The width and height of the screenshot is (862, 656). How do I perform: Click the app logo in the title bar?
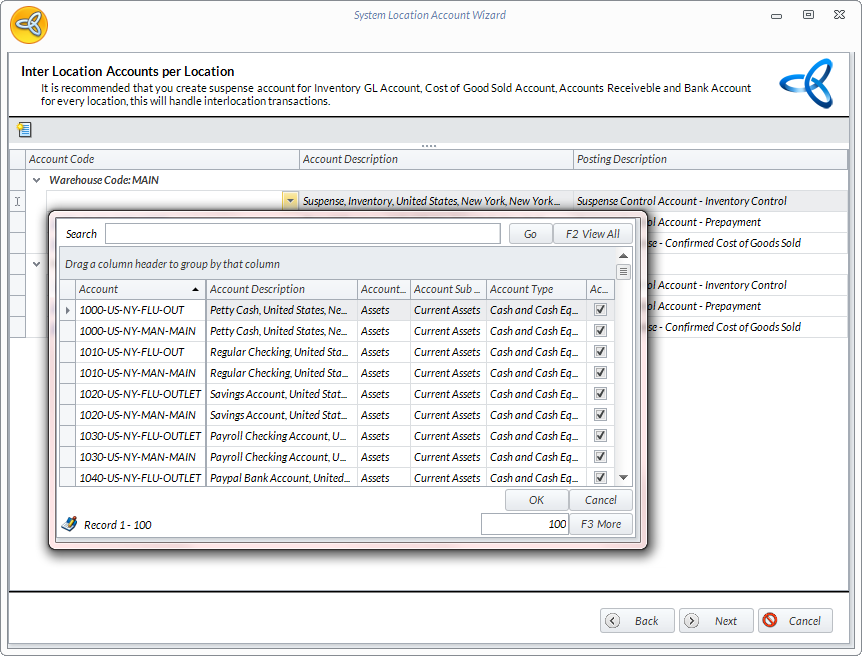[x=29, y=24]
